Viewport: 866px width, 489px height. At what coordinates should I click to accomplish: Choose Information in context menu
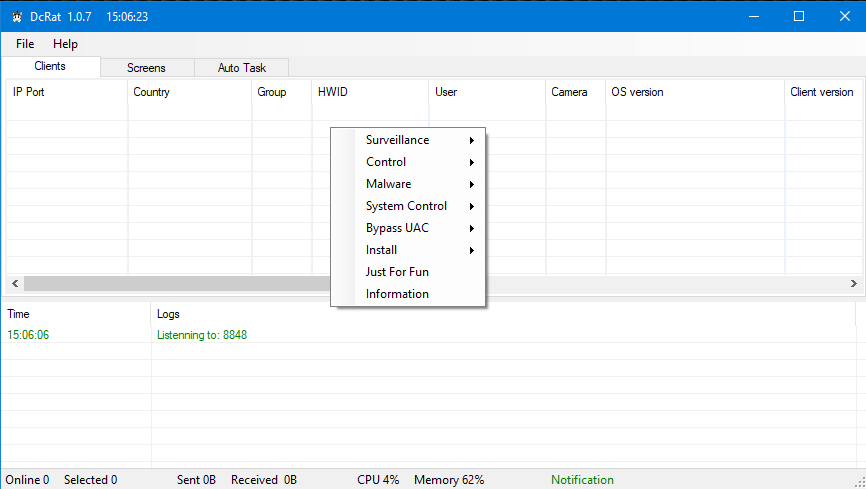[x=408, y=294]
